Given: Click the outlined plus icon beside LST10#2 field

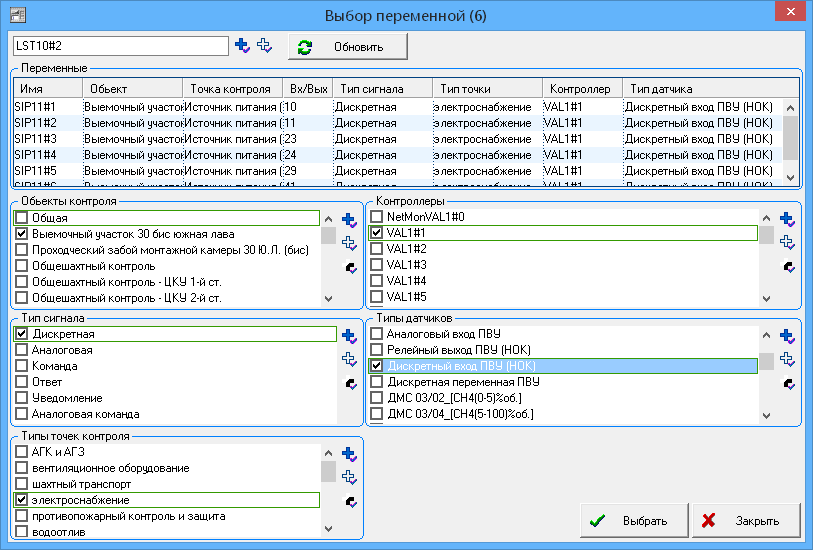Looking at the screenshot, I should (264, 46).
